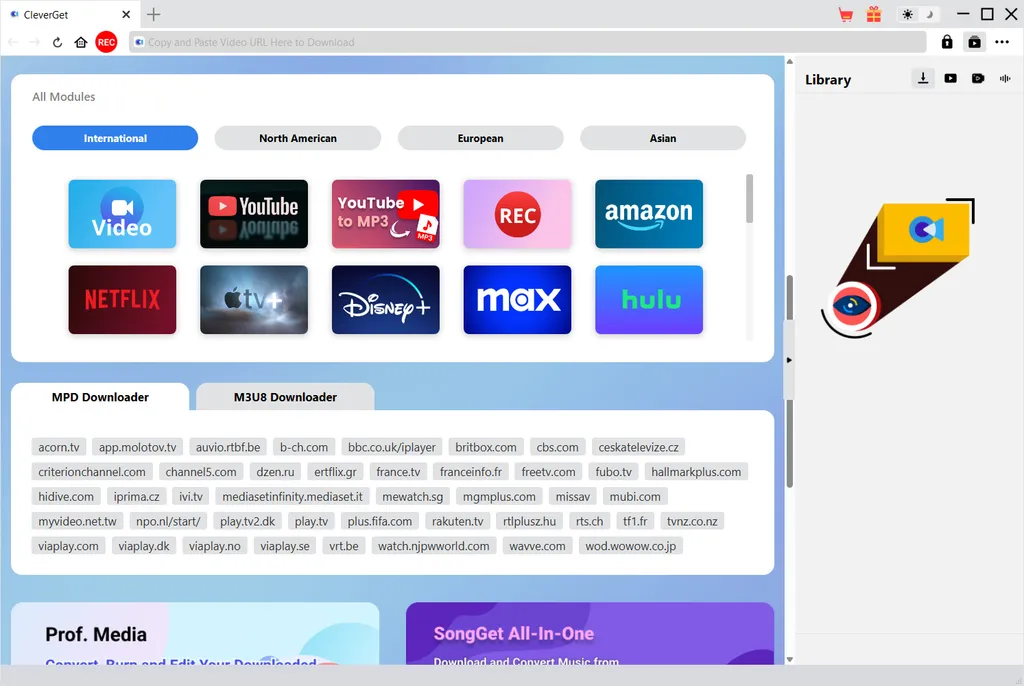Click the page scroll-up arrow
The image size is (1024, 686).
(x=790, y=61)
